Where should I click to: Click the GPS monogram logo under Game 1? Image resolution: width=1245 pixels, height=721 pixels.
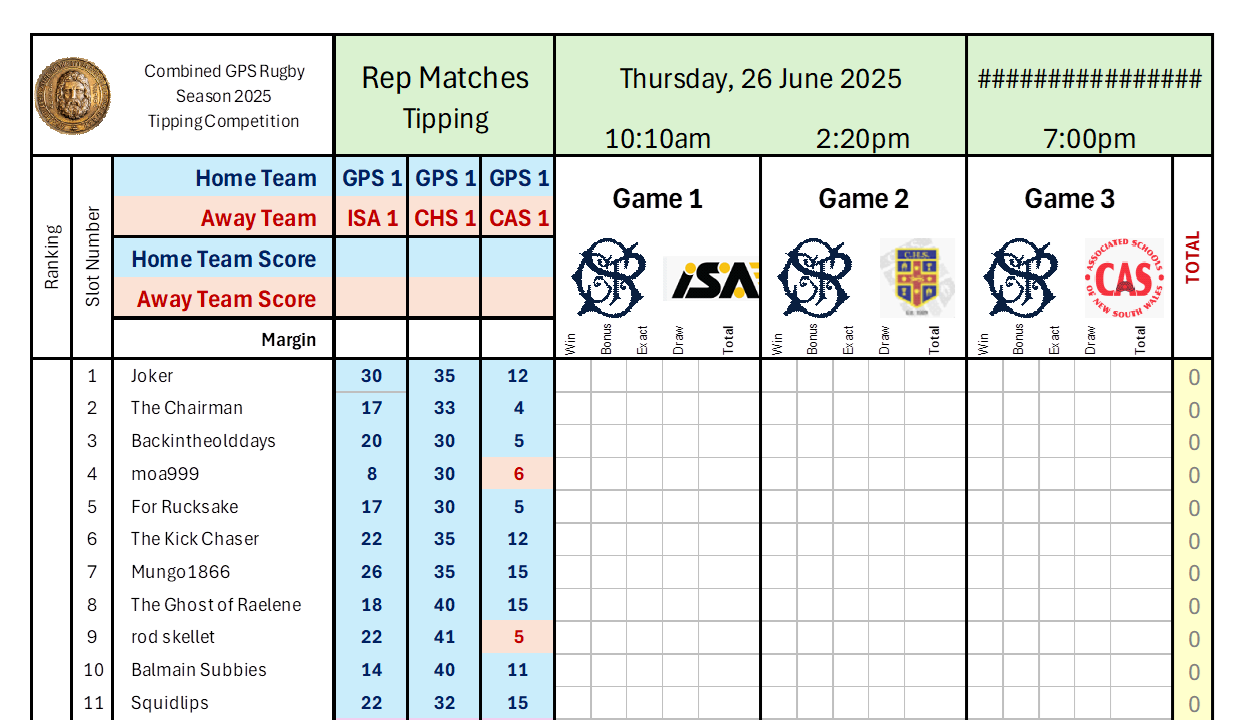pyautogui.click(x=610, y=278)
